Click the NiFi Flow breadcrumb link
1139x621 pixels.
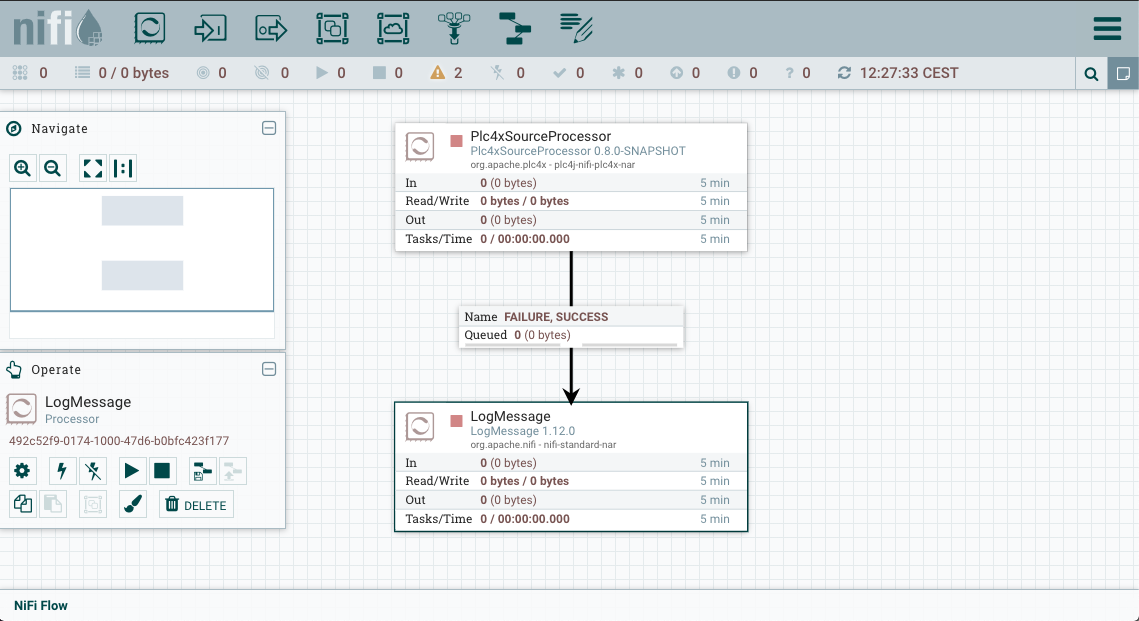coord(41,605)
